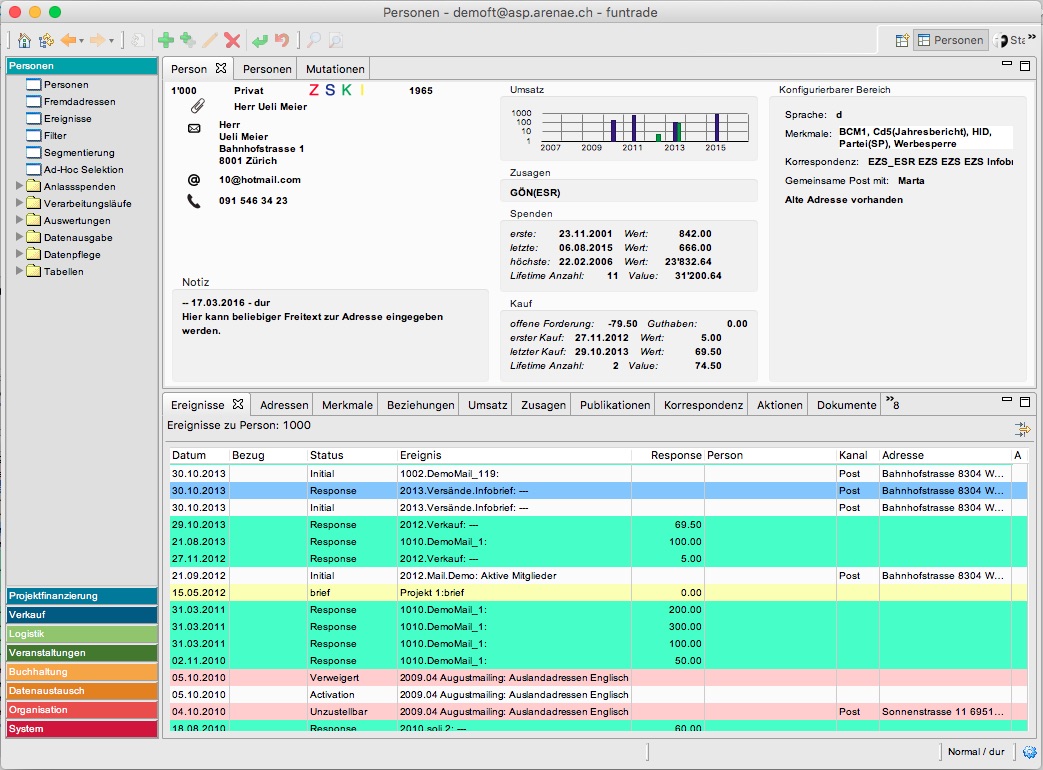Click the envelope icon beside the postal address
Image resolution: width=1043 pixels, height=770 pixels.
194,128
